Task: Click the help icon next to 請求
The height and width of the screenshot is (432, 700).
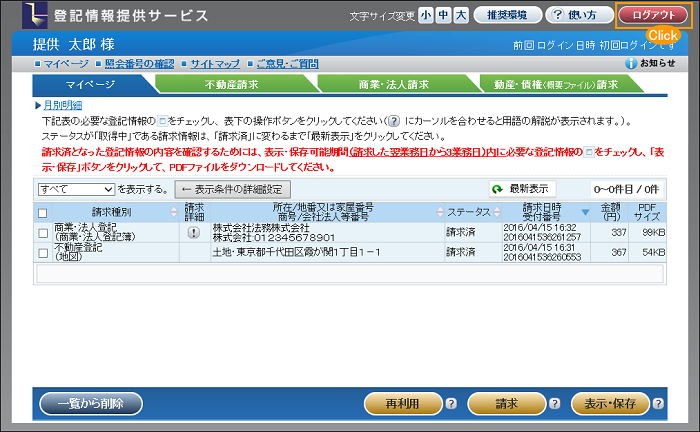Action: tap(554, 404)
